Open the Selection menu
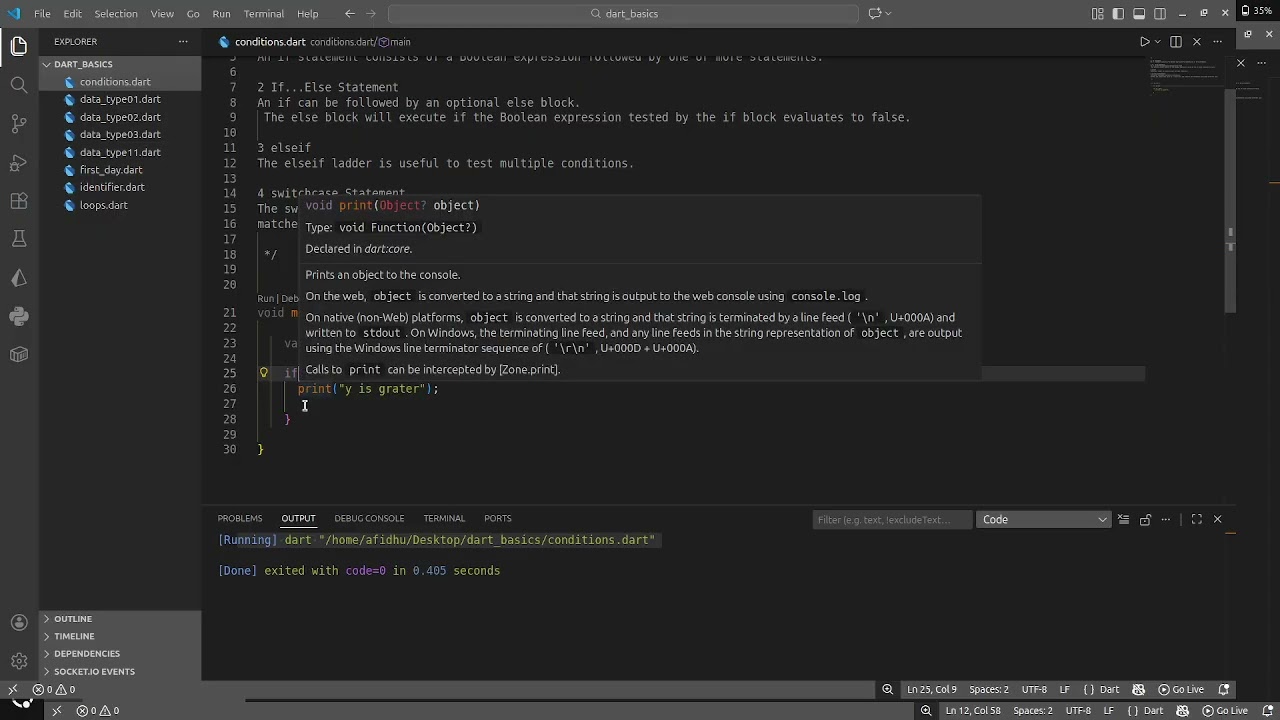 [116, 14]
